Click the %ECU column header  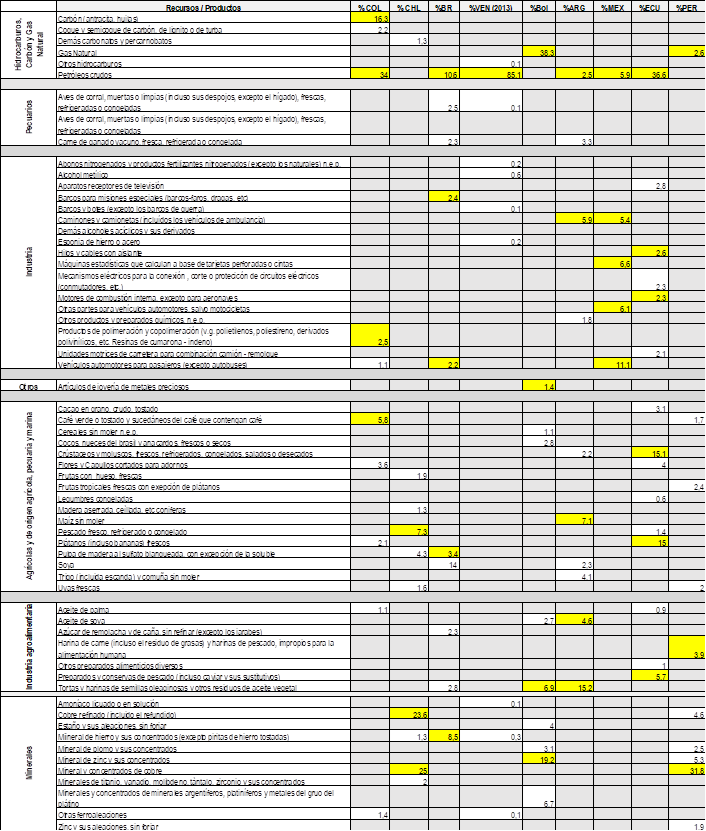pyautogui.click(x=649, y=8)
